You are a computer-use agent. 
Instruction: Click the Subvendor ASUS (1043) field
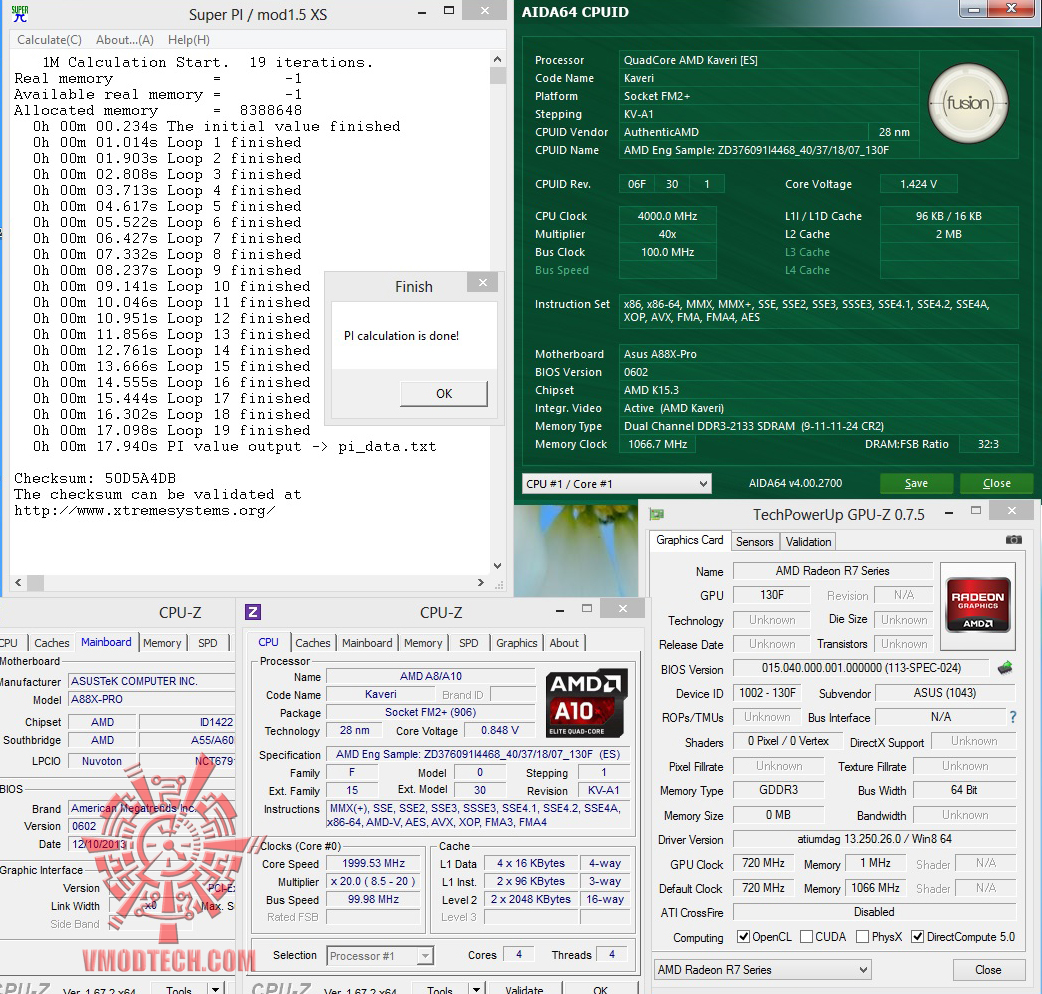[x=945, y=693]
